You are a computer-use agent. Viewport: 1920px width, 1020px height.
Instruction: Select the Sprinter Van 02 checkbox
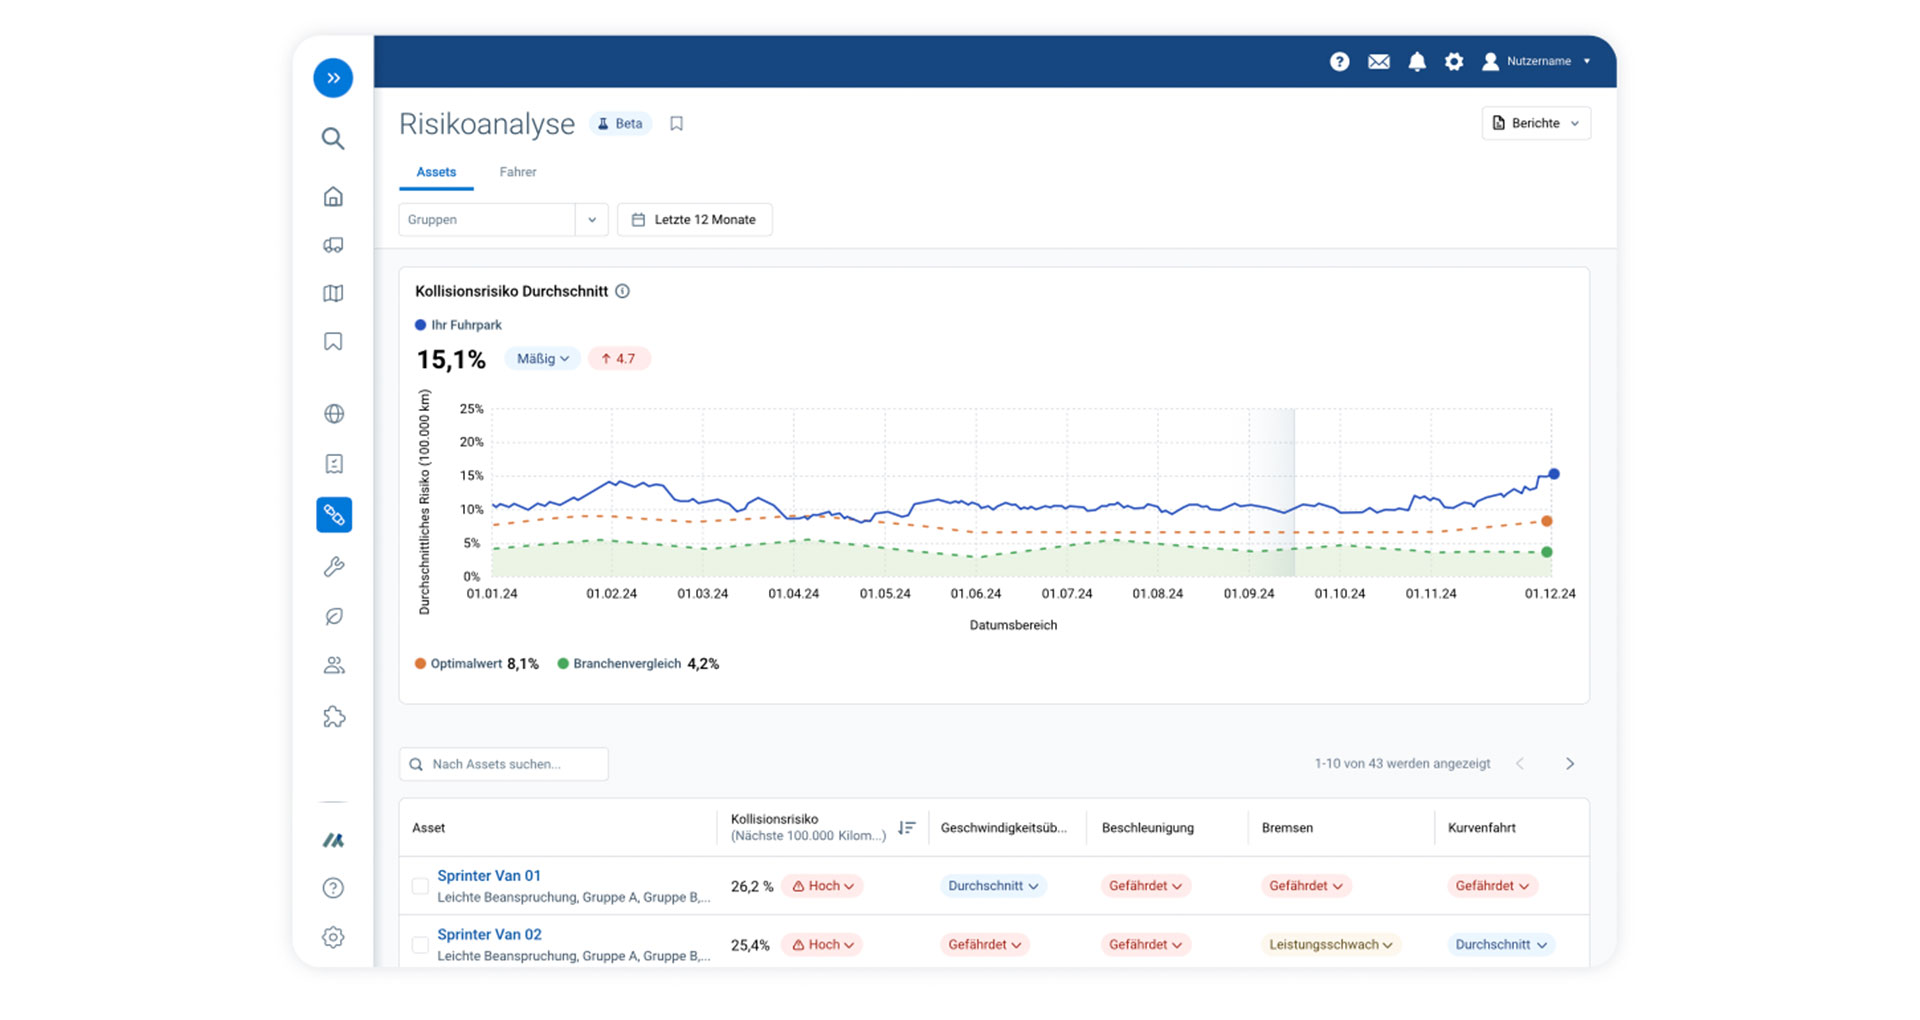pos(420,945)
